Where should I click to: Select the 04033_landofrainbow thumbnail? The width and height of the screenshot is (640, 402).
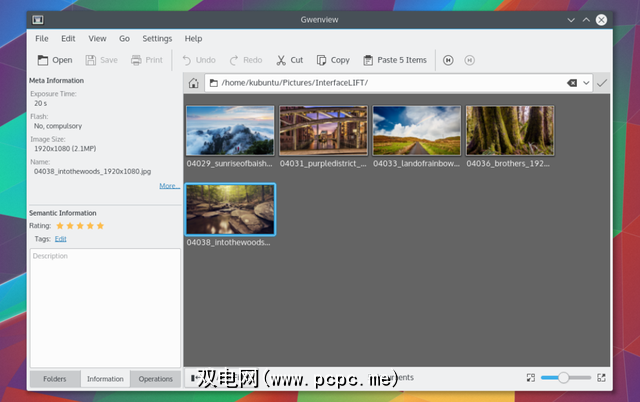(x=415, y=131)
